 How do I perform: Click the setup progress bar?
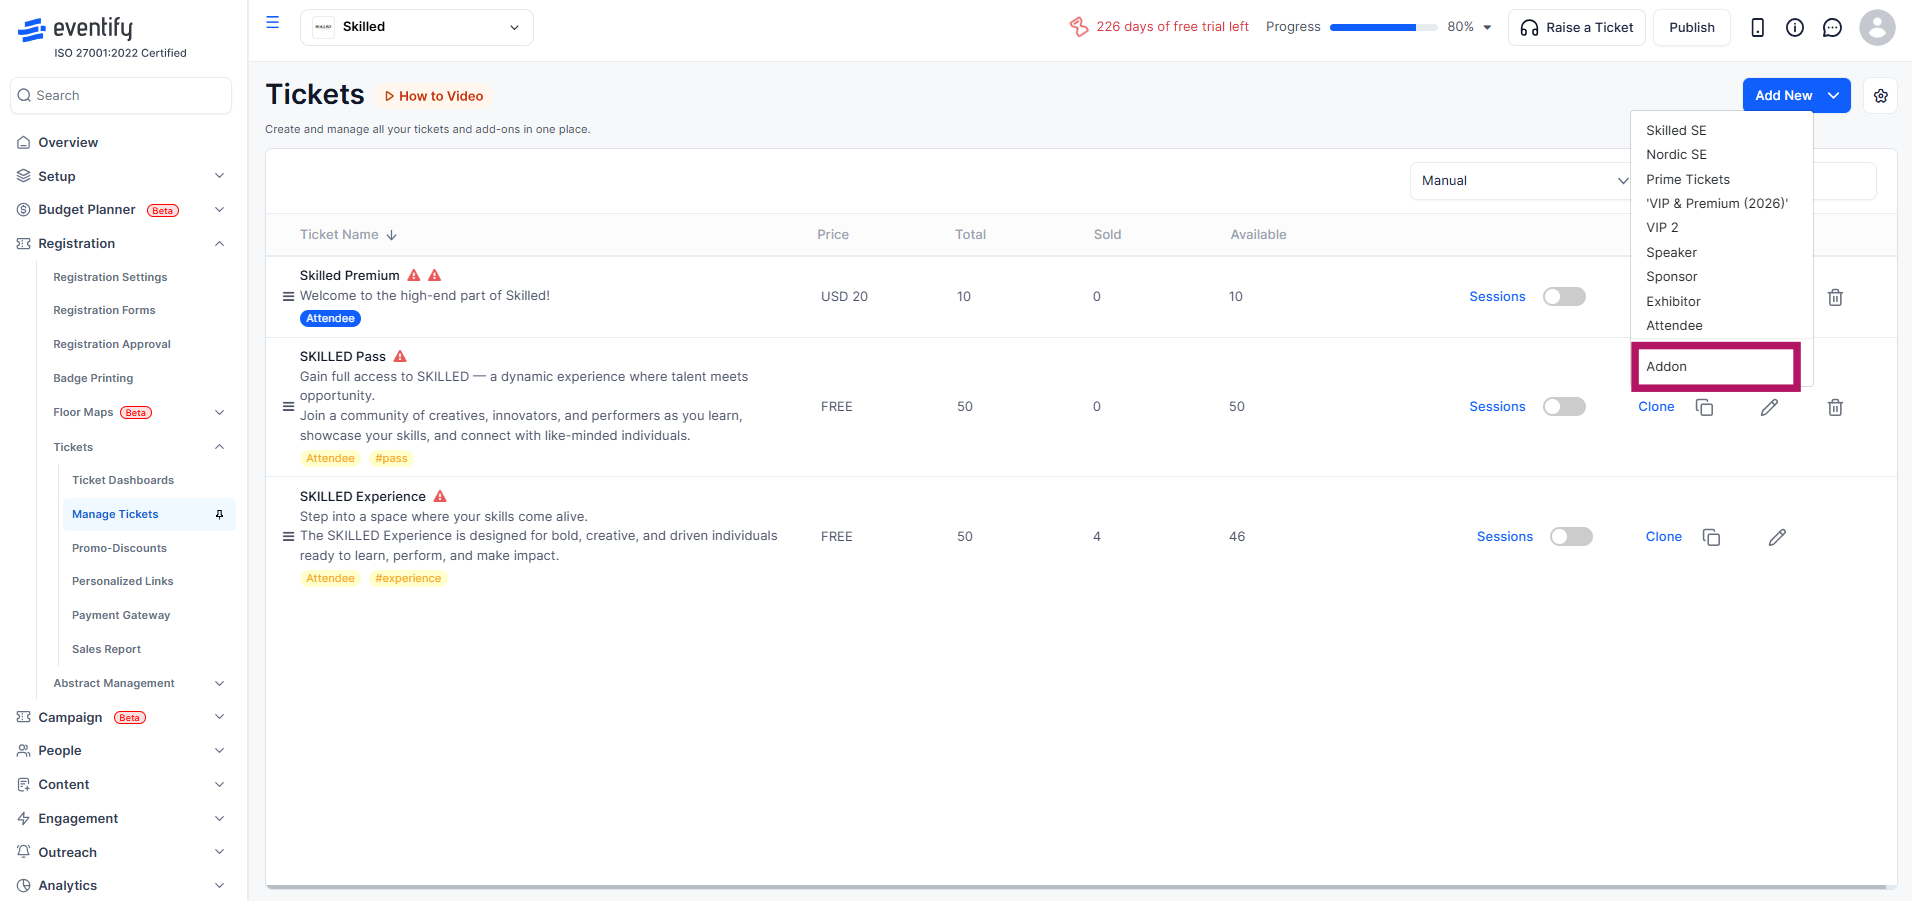tap(1384, 28)
